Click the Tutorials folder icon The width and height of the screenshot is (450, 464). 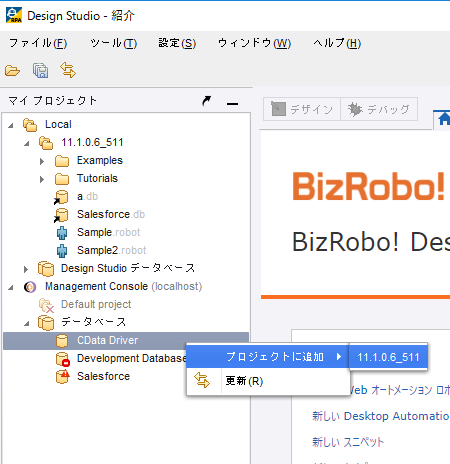click(x=62, y=179)
